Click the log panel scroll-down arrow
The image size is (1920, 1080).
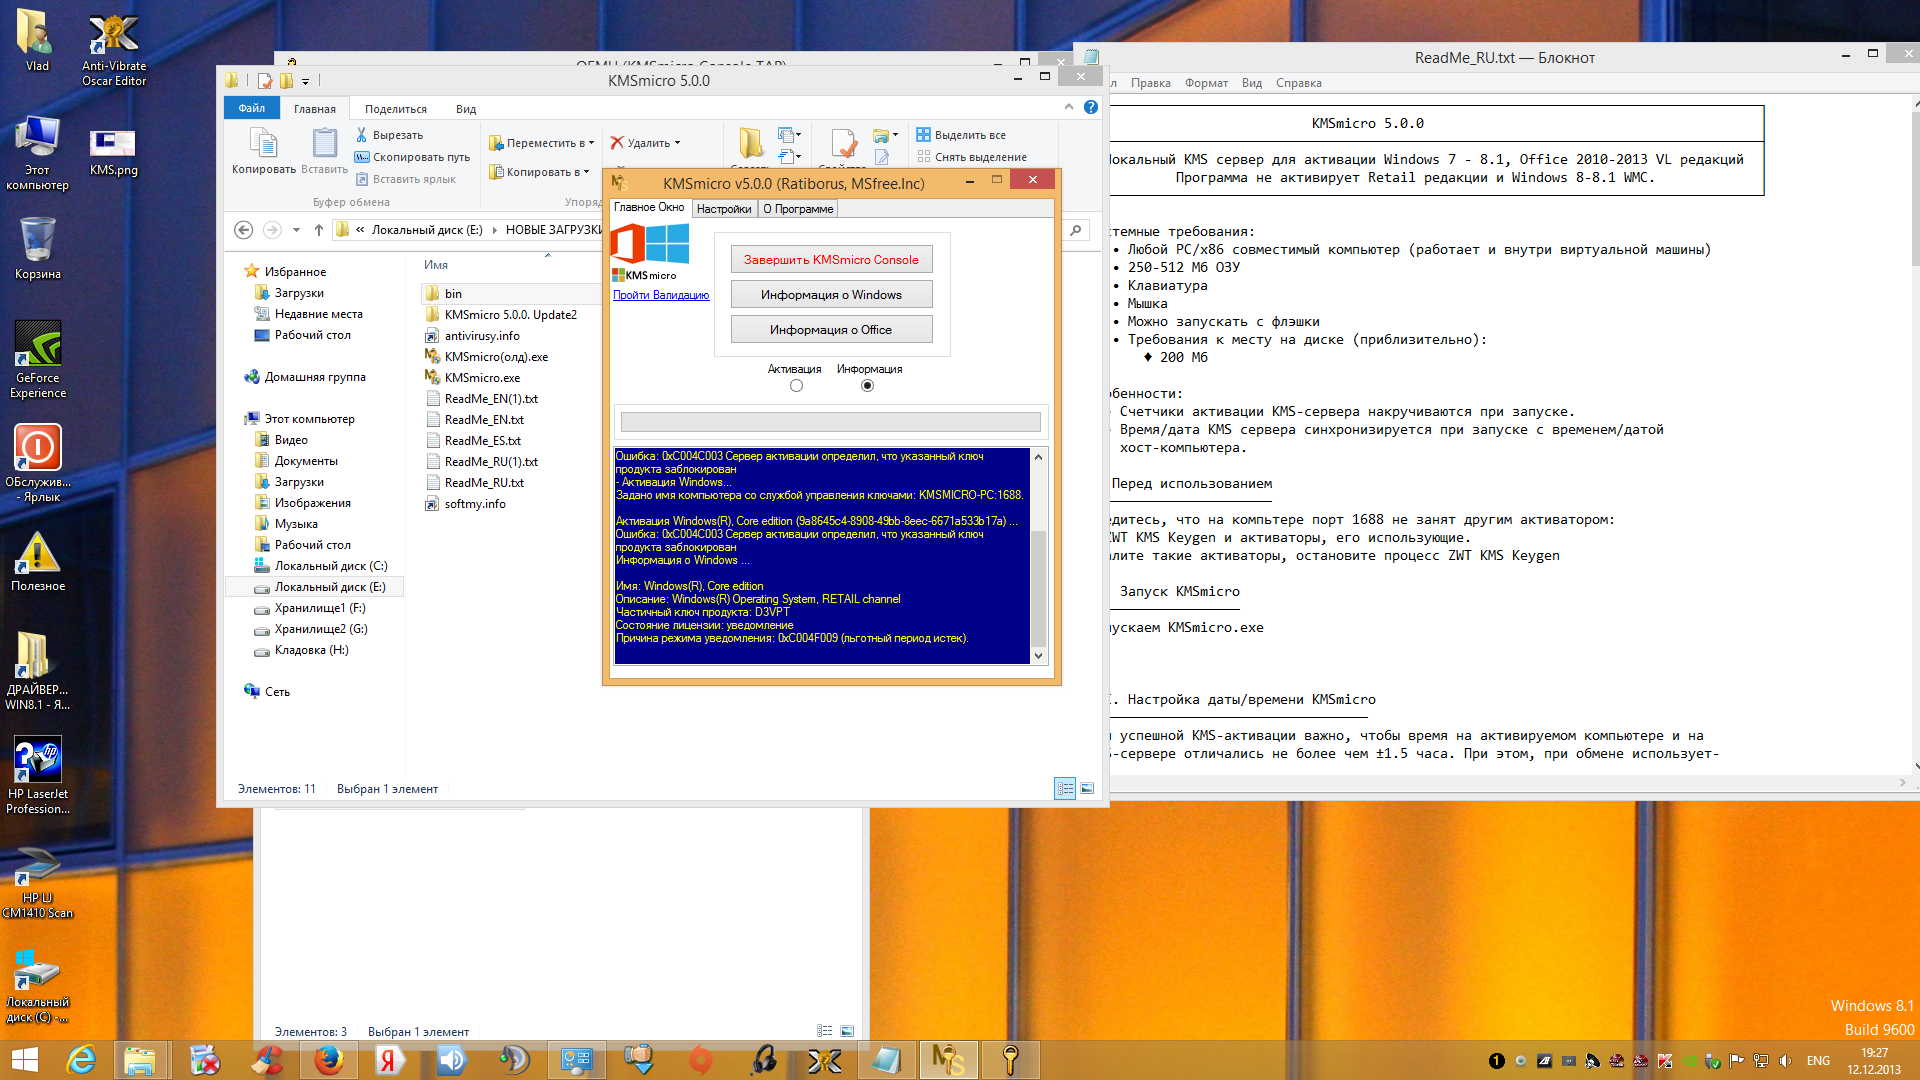tap(1038, 656)
